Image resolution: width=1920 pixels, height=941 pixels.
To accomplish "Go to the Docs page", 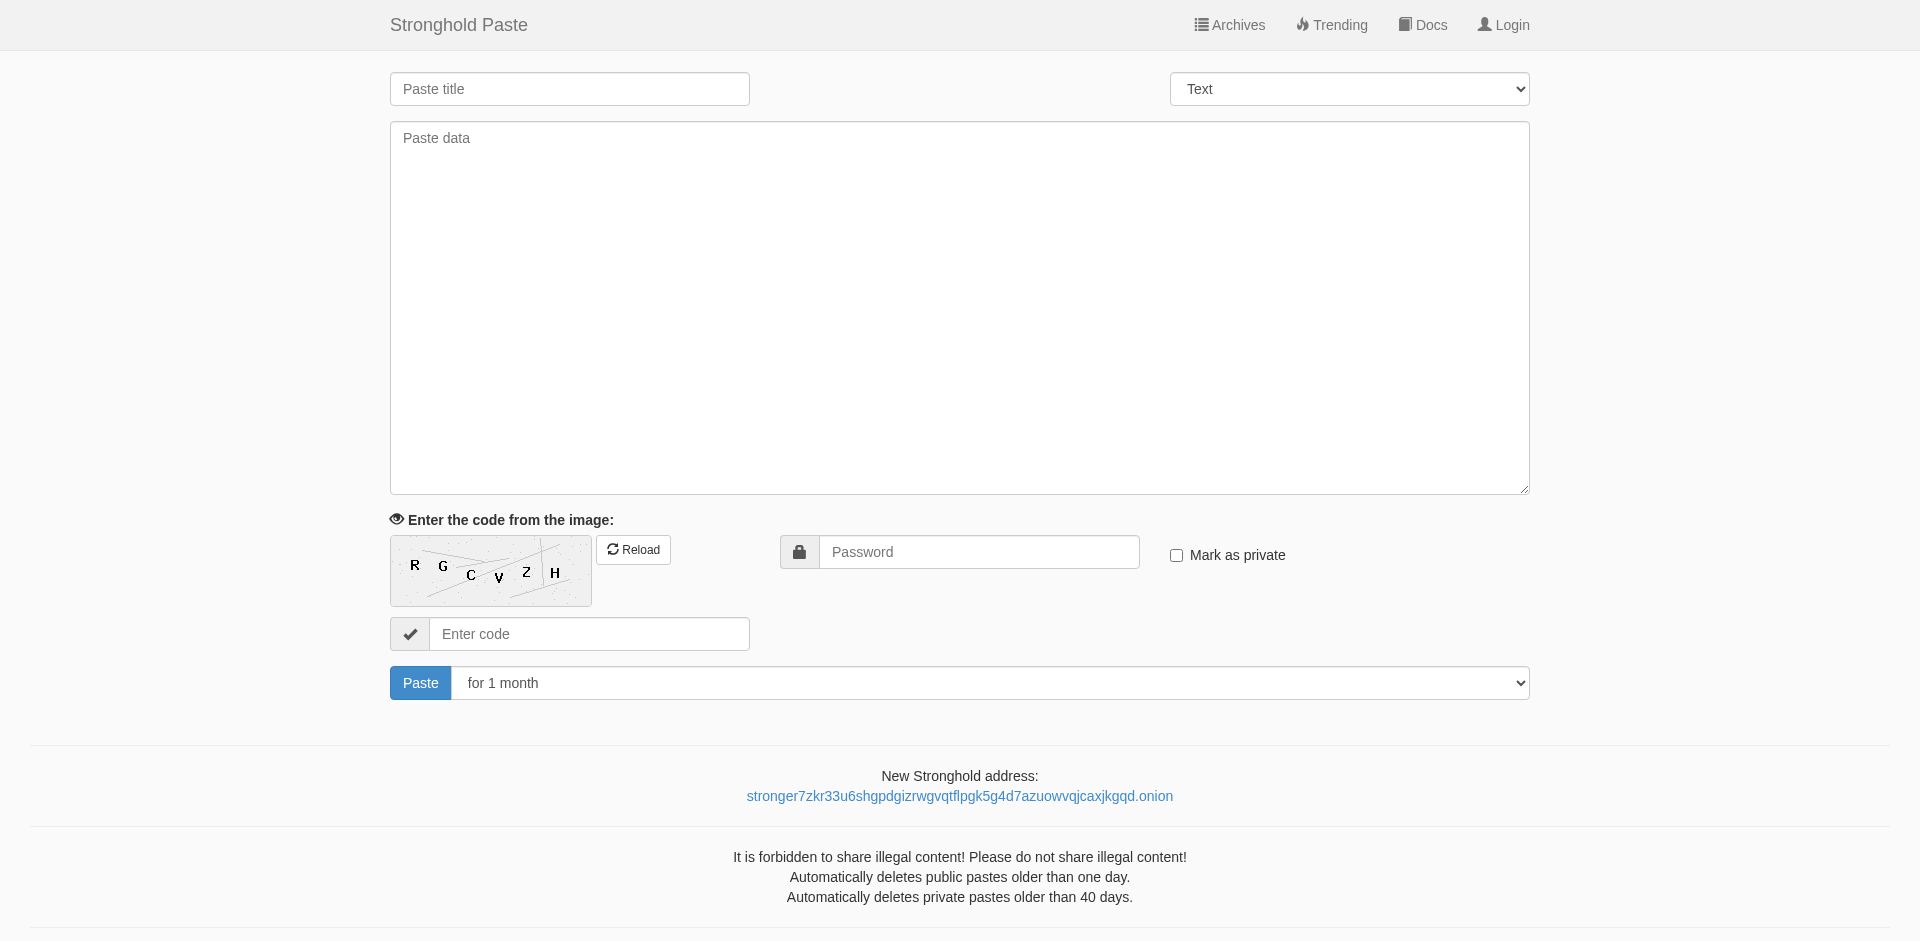I will coord(1430,25).
